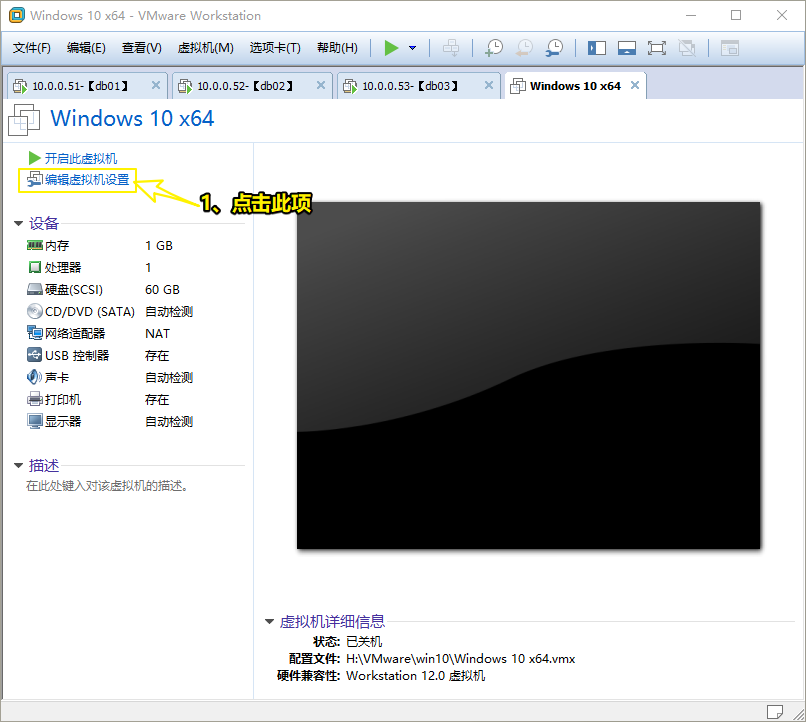Select the 处理器 device row label
Image resolution: width=806 pixels, height=722 pixels.
point(63,268)
